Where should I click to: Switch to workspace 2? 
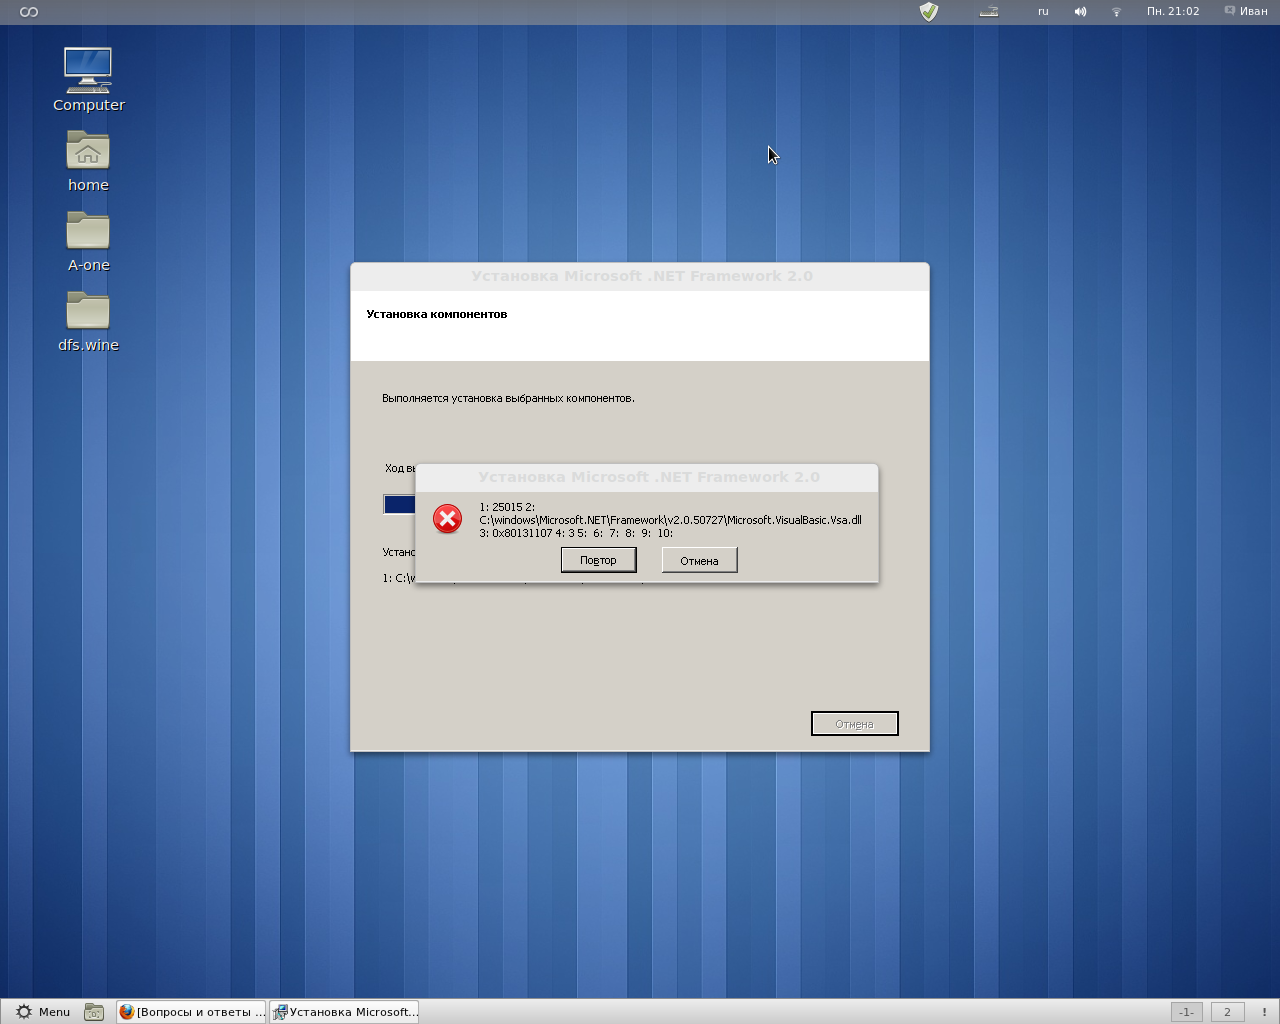1227,1012
